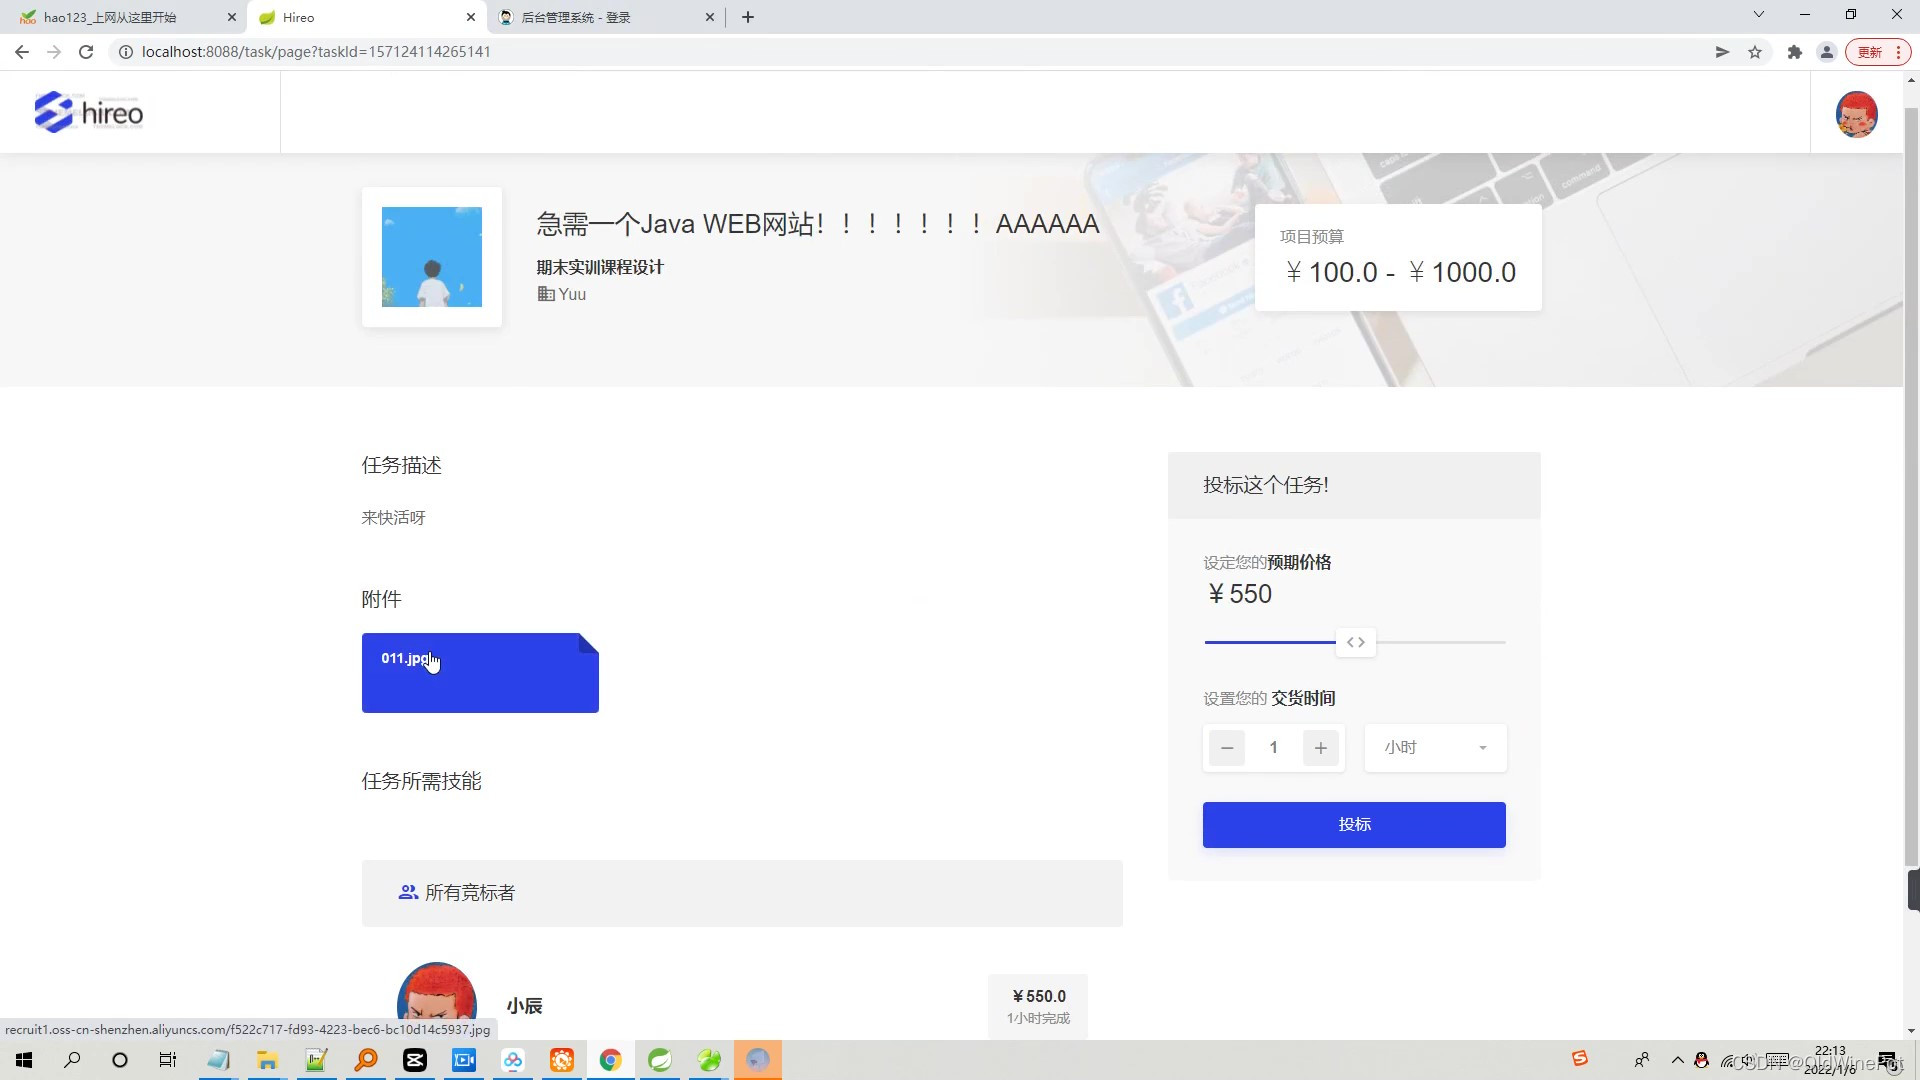
Task: Decrease delivery time with minus button
Action: (x=1227, y=748)
